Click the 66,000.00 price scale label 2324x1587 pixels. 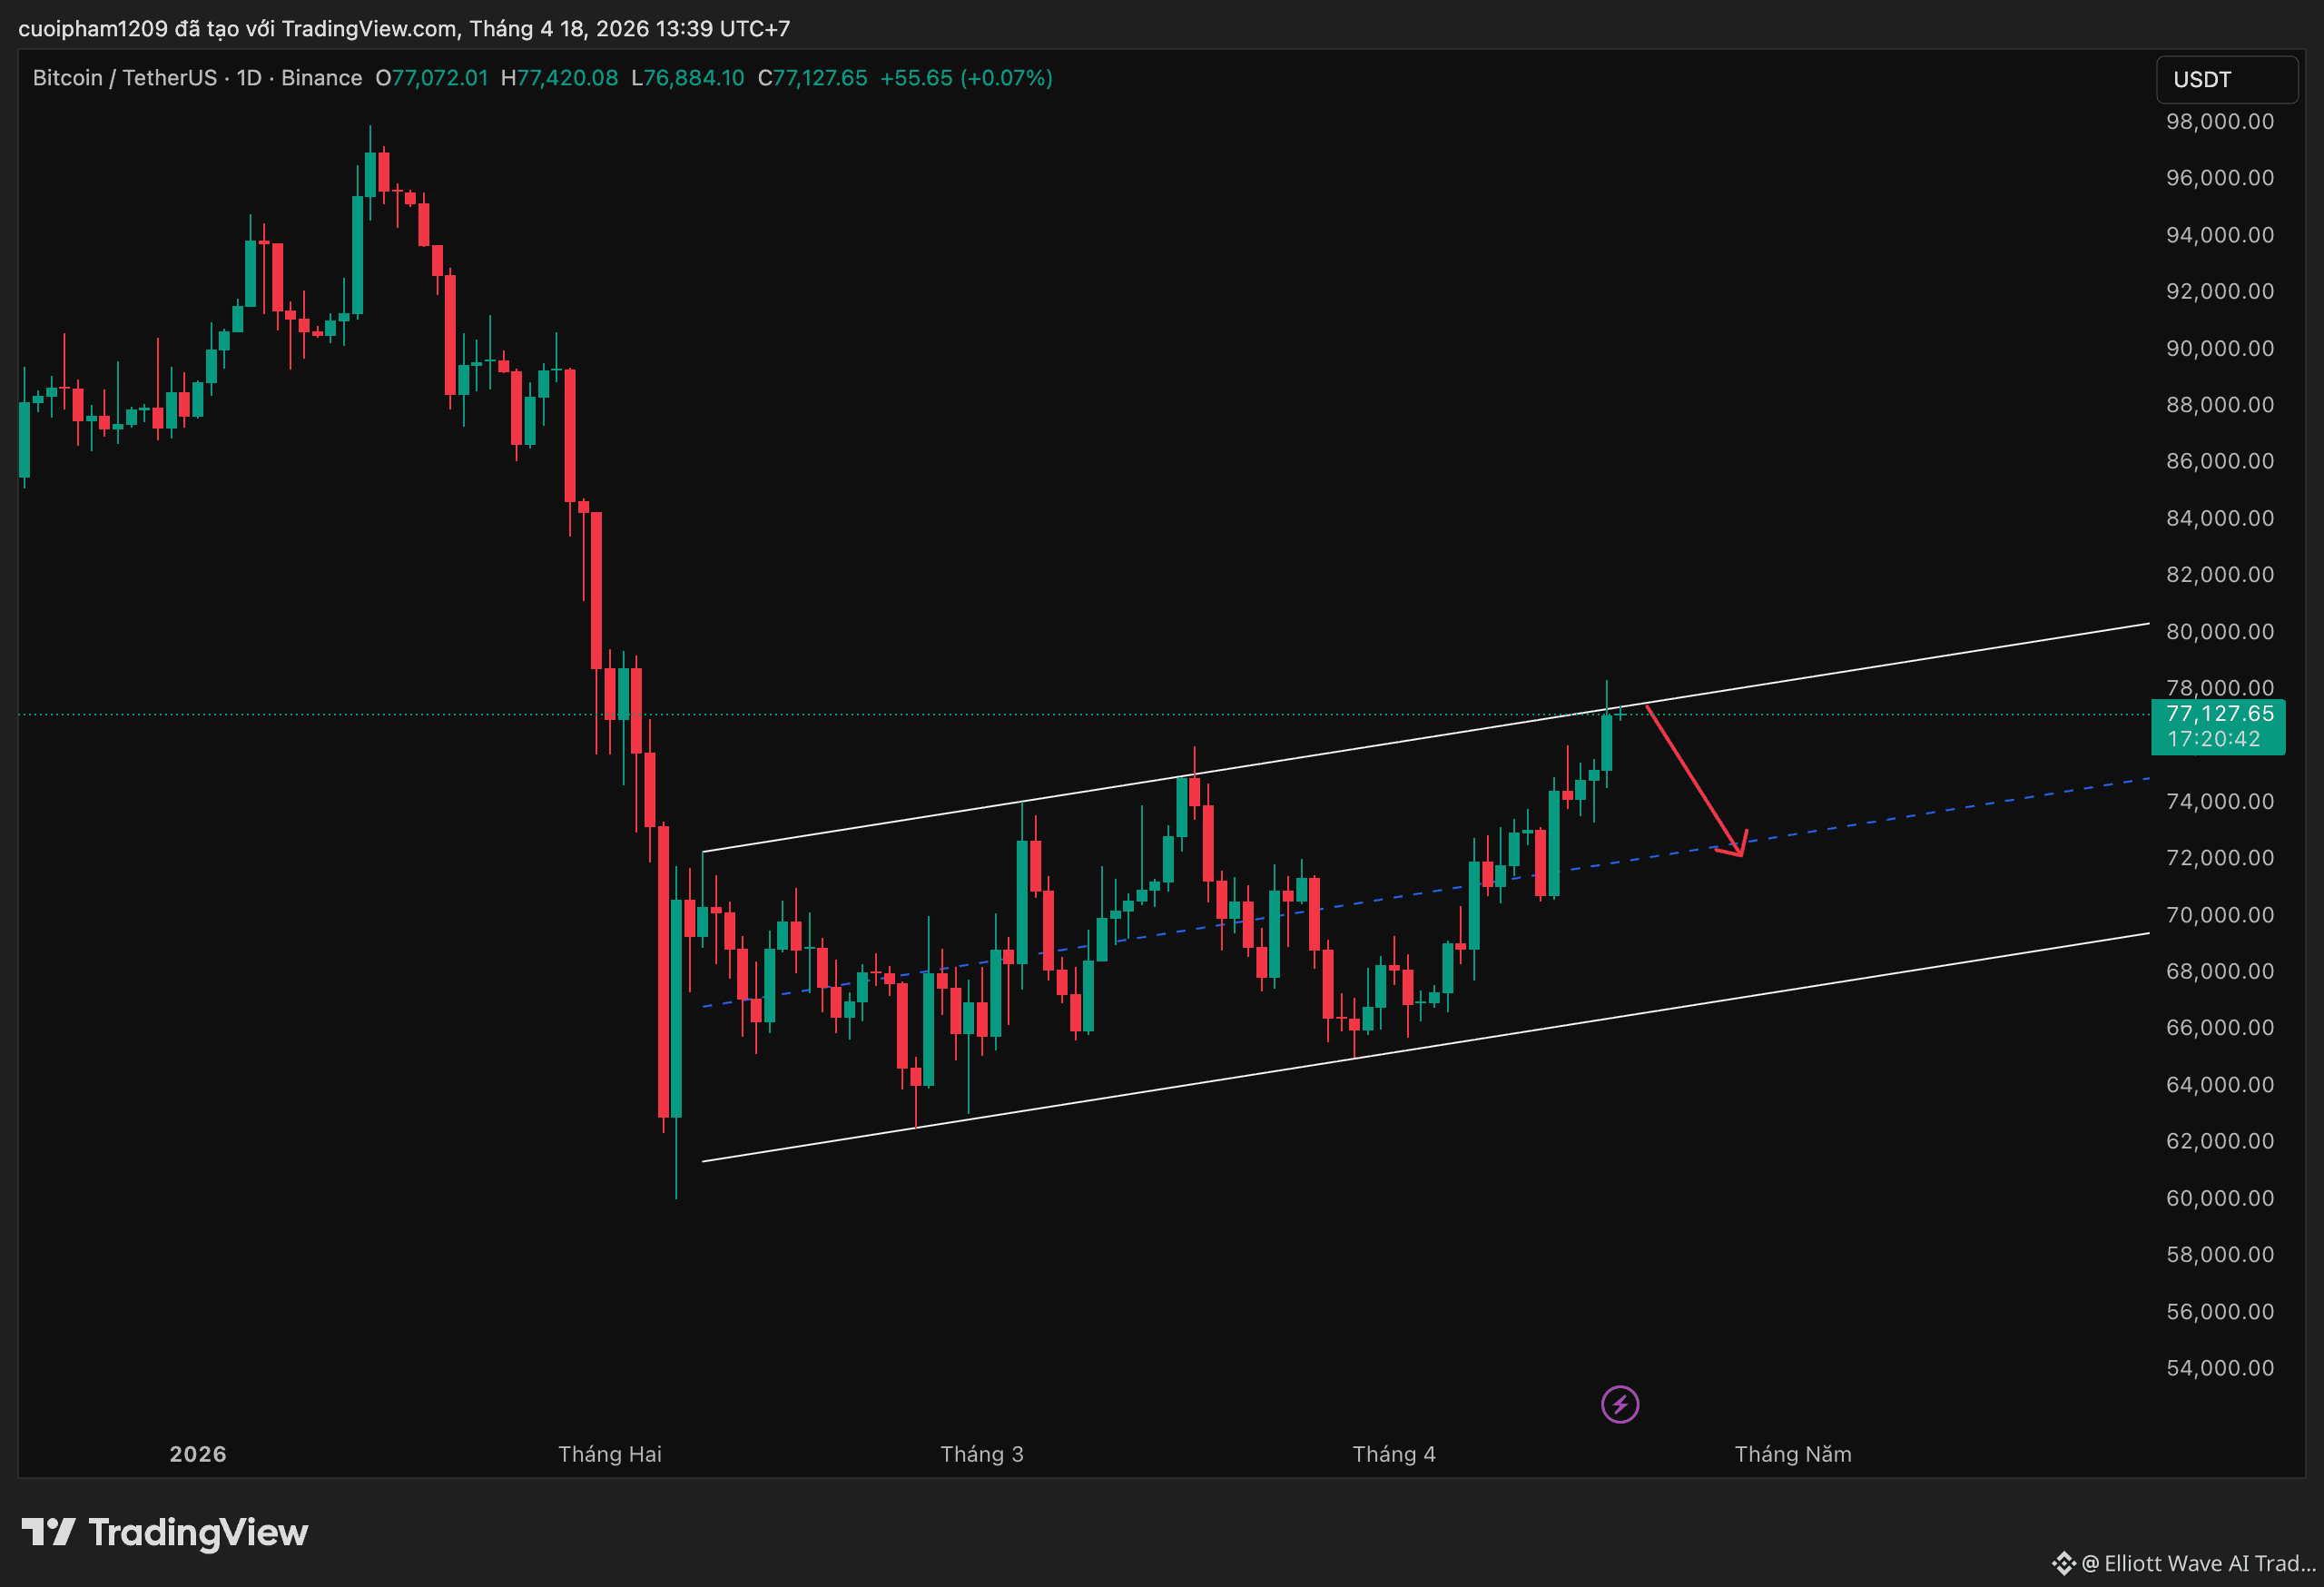click(x=2220, y=1027)
